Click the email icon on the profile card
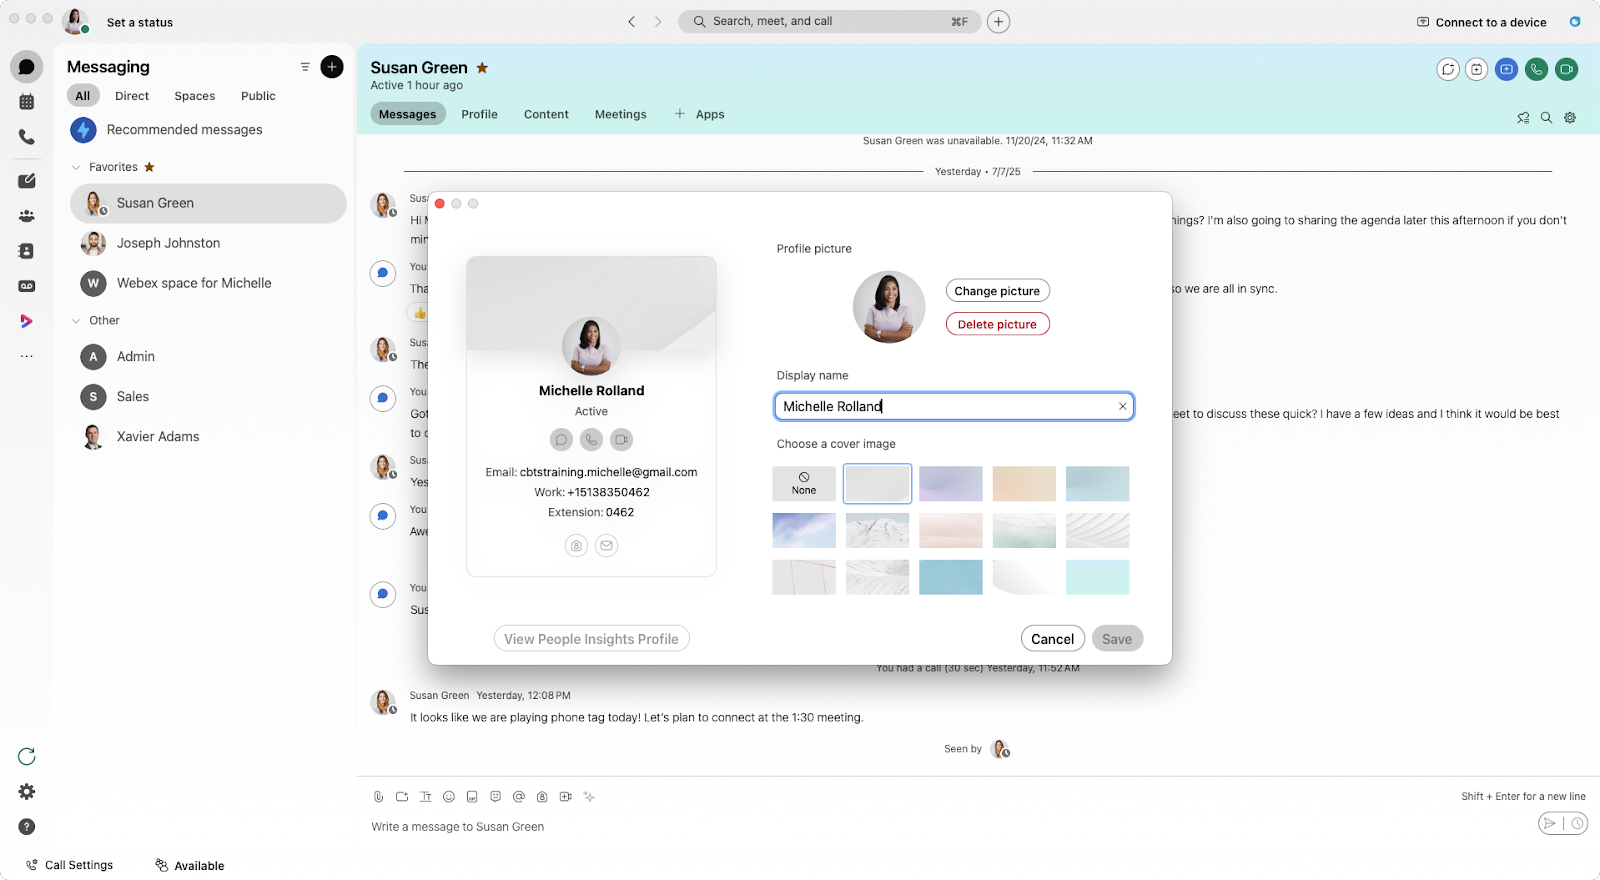This screenshot has height=880, width=1600. coord(606,545)
